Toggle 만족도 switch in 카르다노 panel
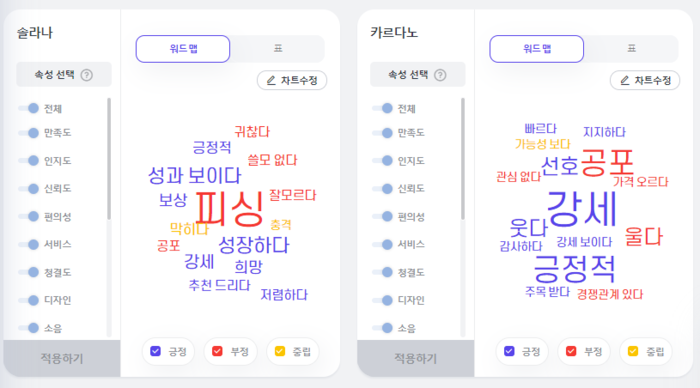Viewport: 700px width, 388px height. (x=383, y=133)
